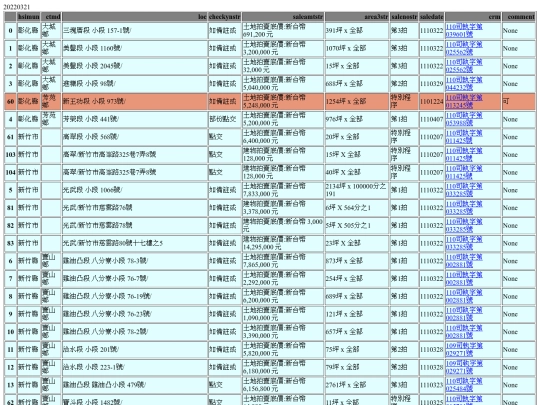Image resolution: width=540 pixels, height=405 pixels.
Task: Click the salenostr column header
Action: (x=404, y=17)
